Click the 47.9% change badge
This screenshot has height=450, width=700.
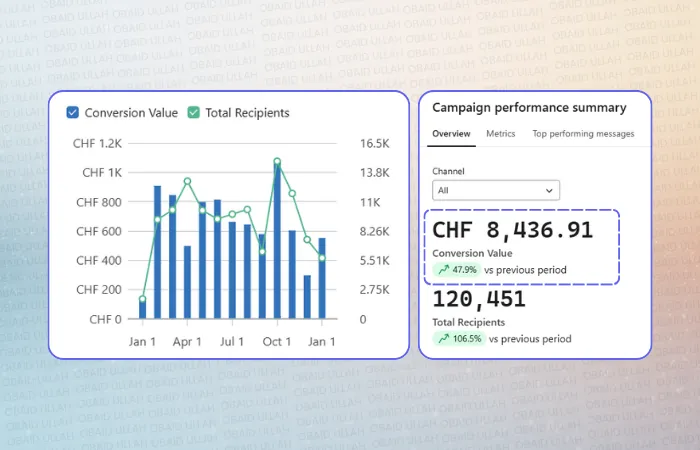457,270
